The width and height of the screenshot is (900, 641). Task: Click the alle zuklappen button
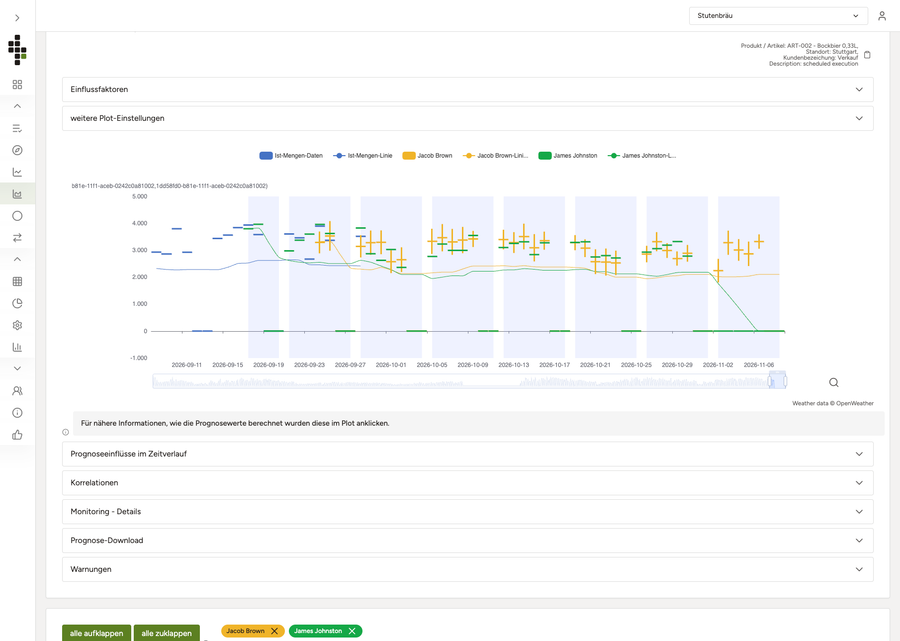(166, 633)
